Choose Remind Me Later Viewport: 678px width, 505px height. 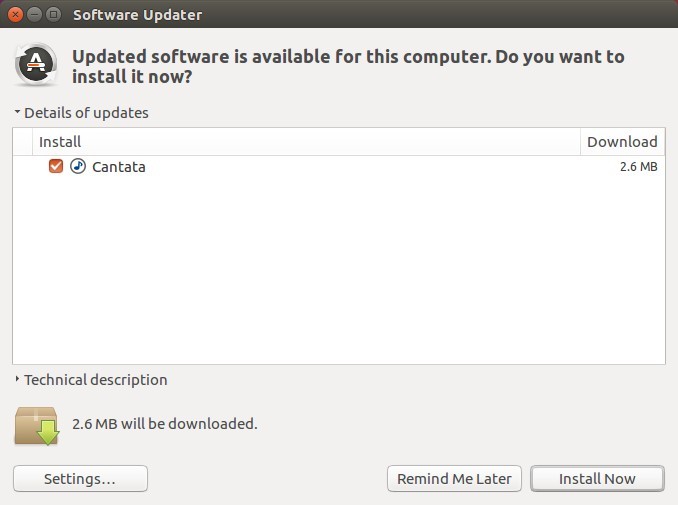pos(454,479)
